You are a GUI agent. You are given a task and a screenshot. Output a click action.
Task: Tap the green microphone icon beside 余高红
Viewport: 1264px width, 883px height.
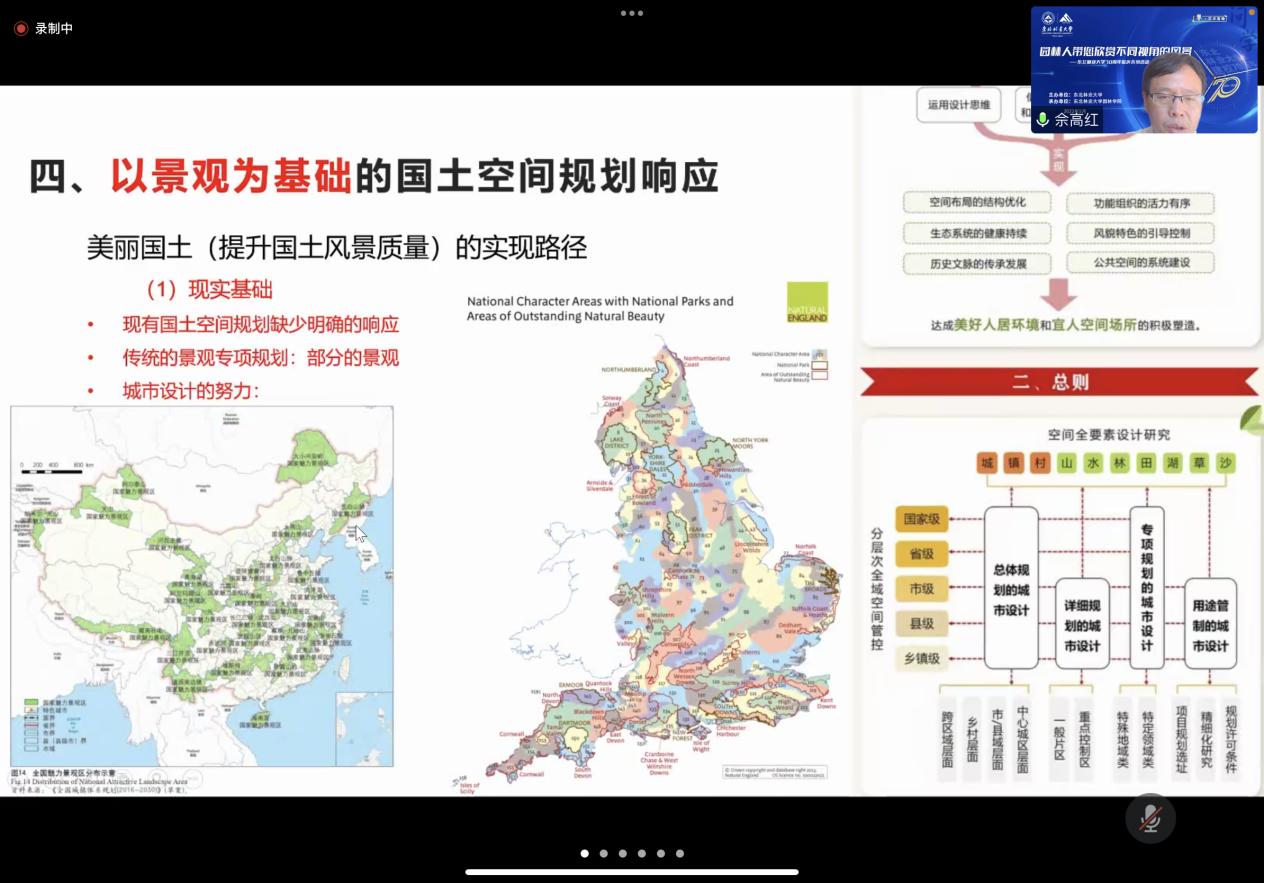click(x=1043, y=120)
